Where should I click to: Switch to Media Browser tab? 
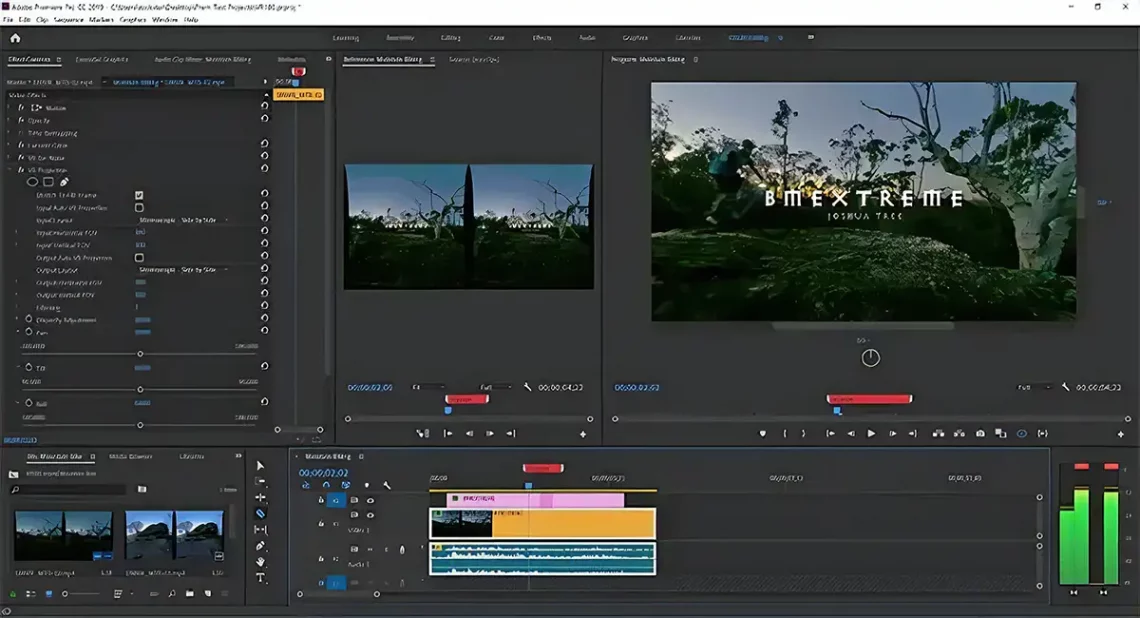[x=130, y=457]
